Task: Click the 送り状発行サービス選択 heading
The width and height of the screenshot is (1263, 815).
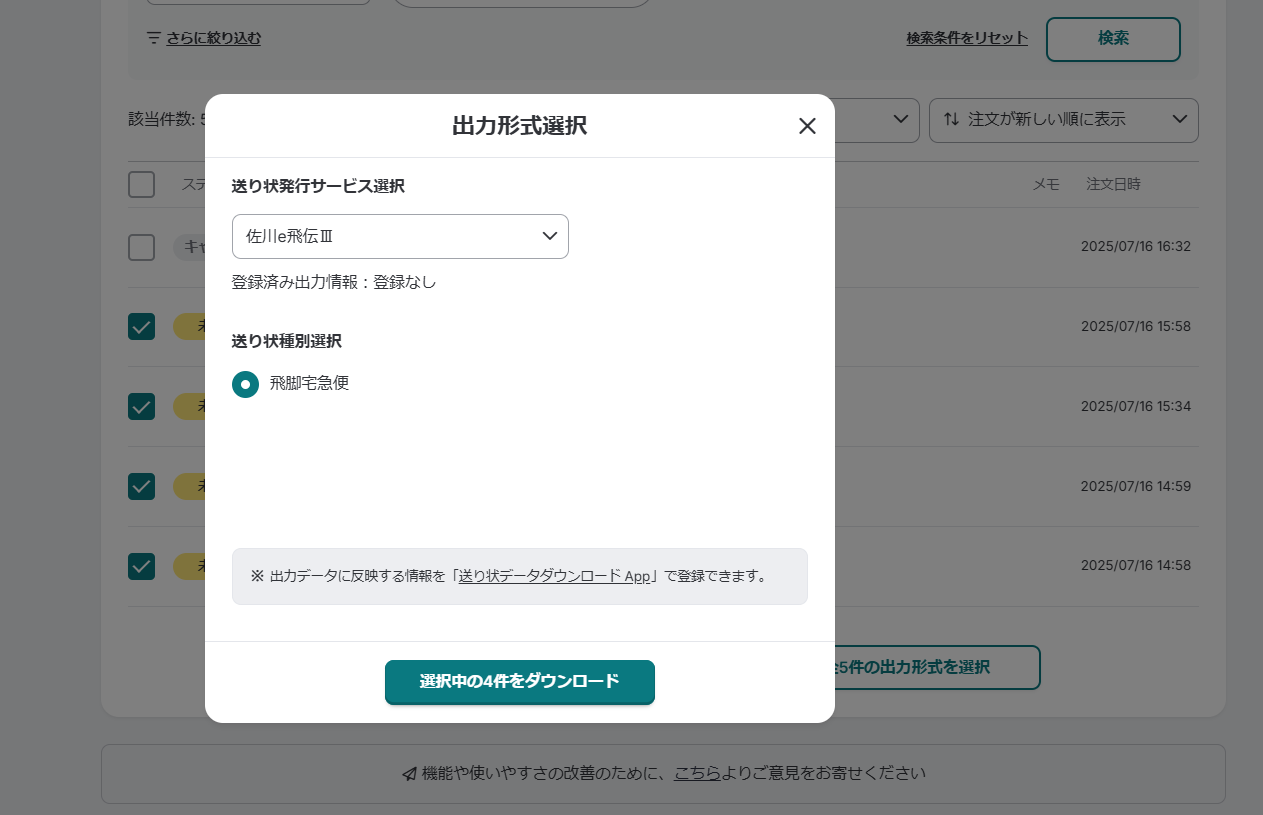Action: [318, 186]
